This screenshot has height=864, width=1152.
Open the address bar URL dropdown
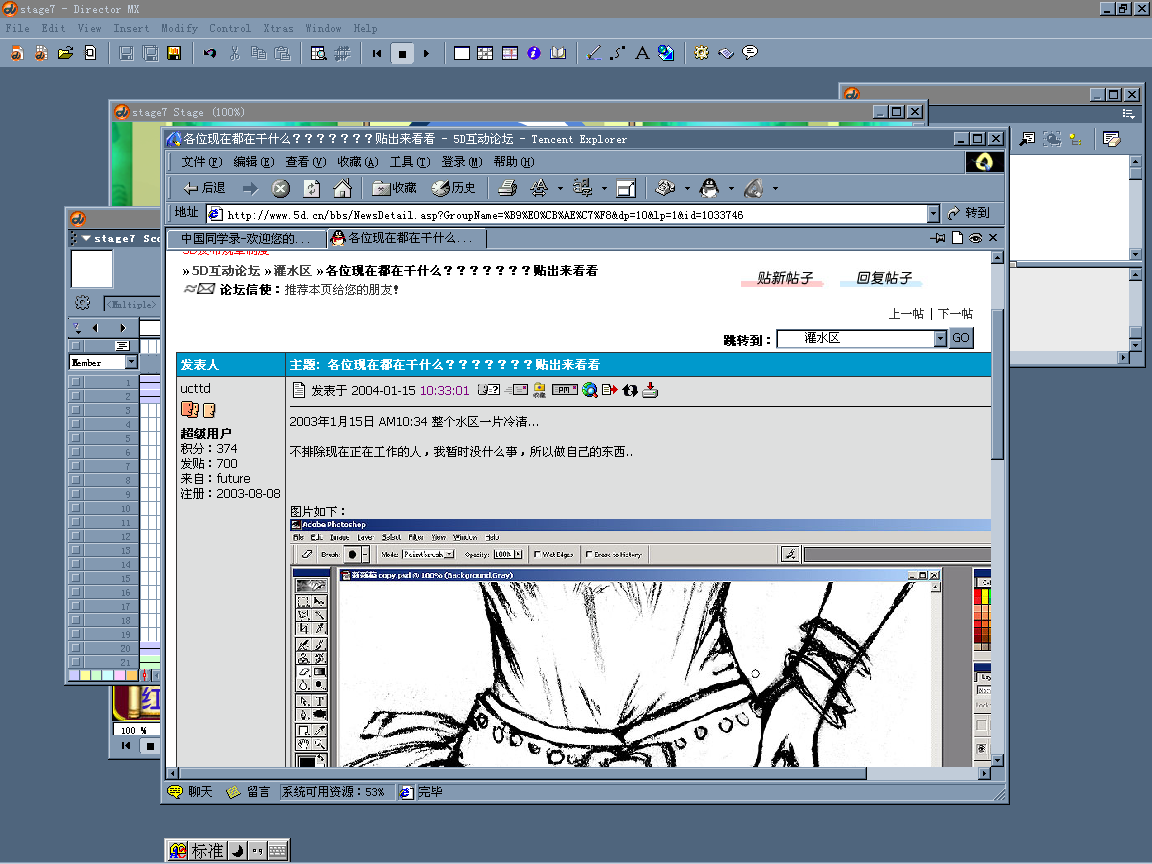[933, 214]
